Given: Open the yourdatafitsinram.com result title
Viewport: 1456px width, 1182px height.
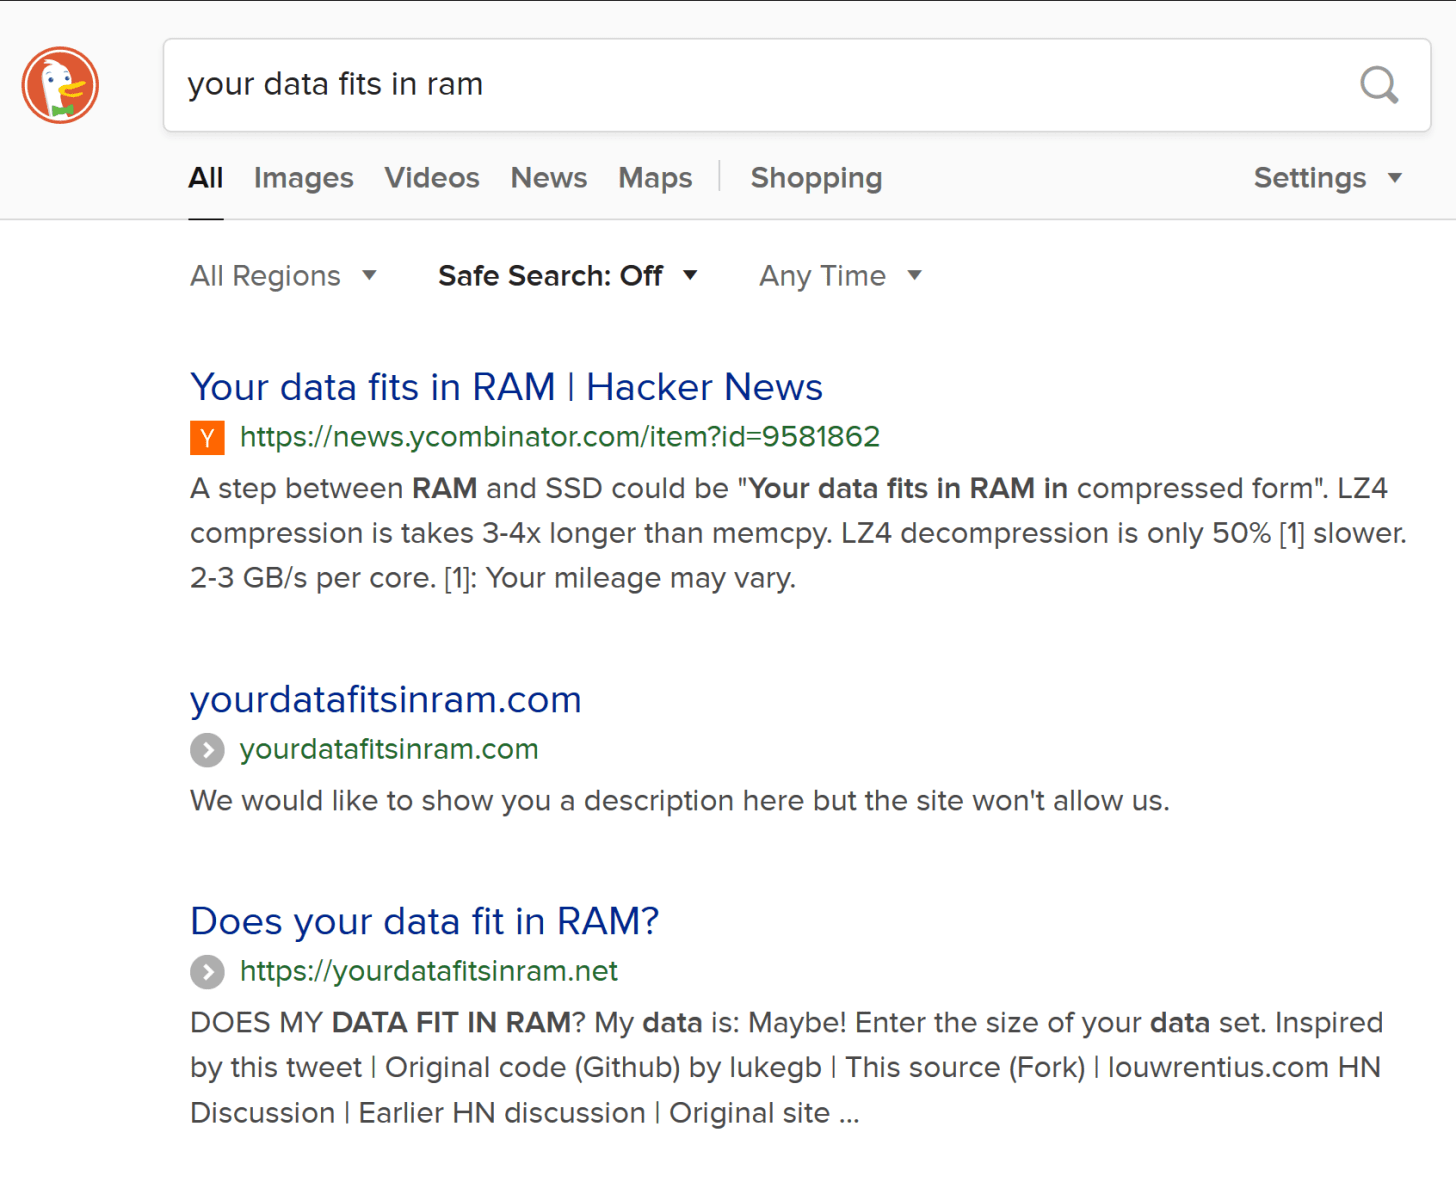Looking at the screenshot, I should pos(385,699).
